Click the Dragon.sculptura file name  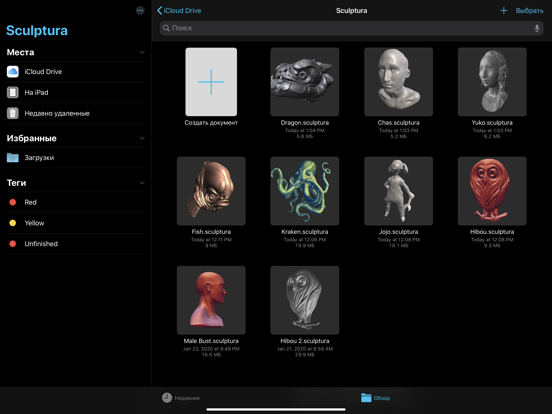305,123
